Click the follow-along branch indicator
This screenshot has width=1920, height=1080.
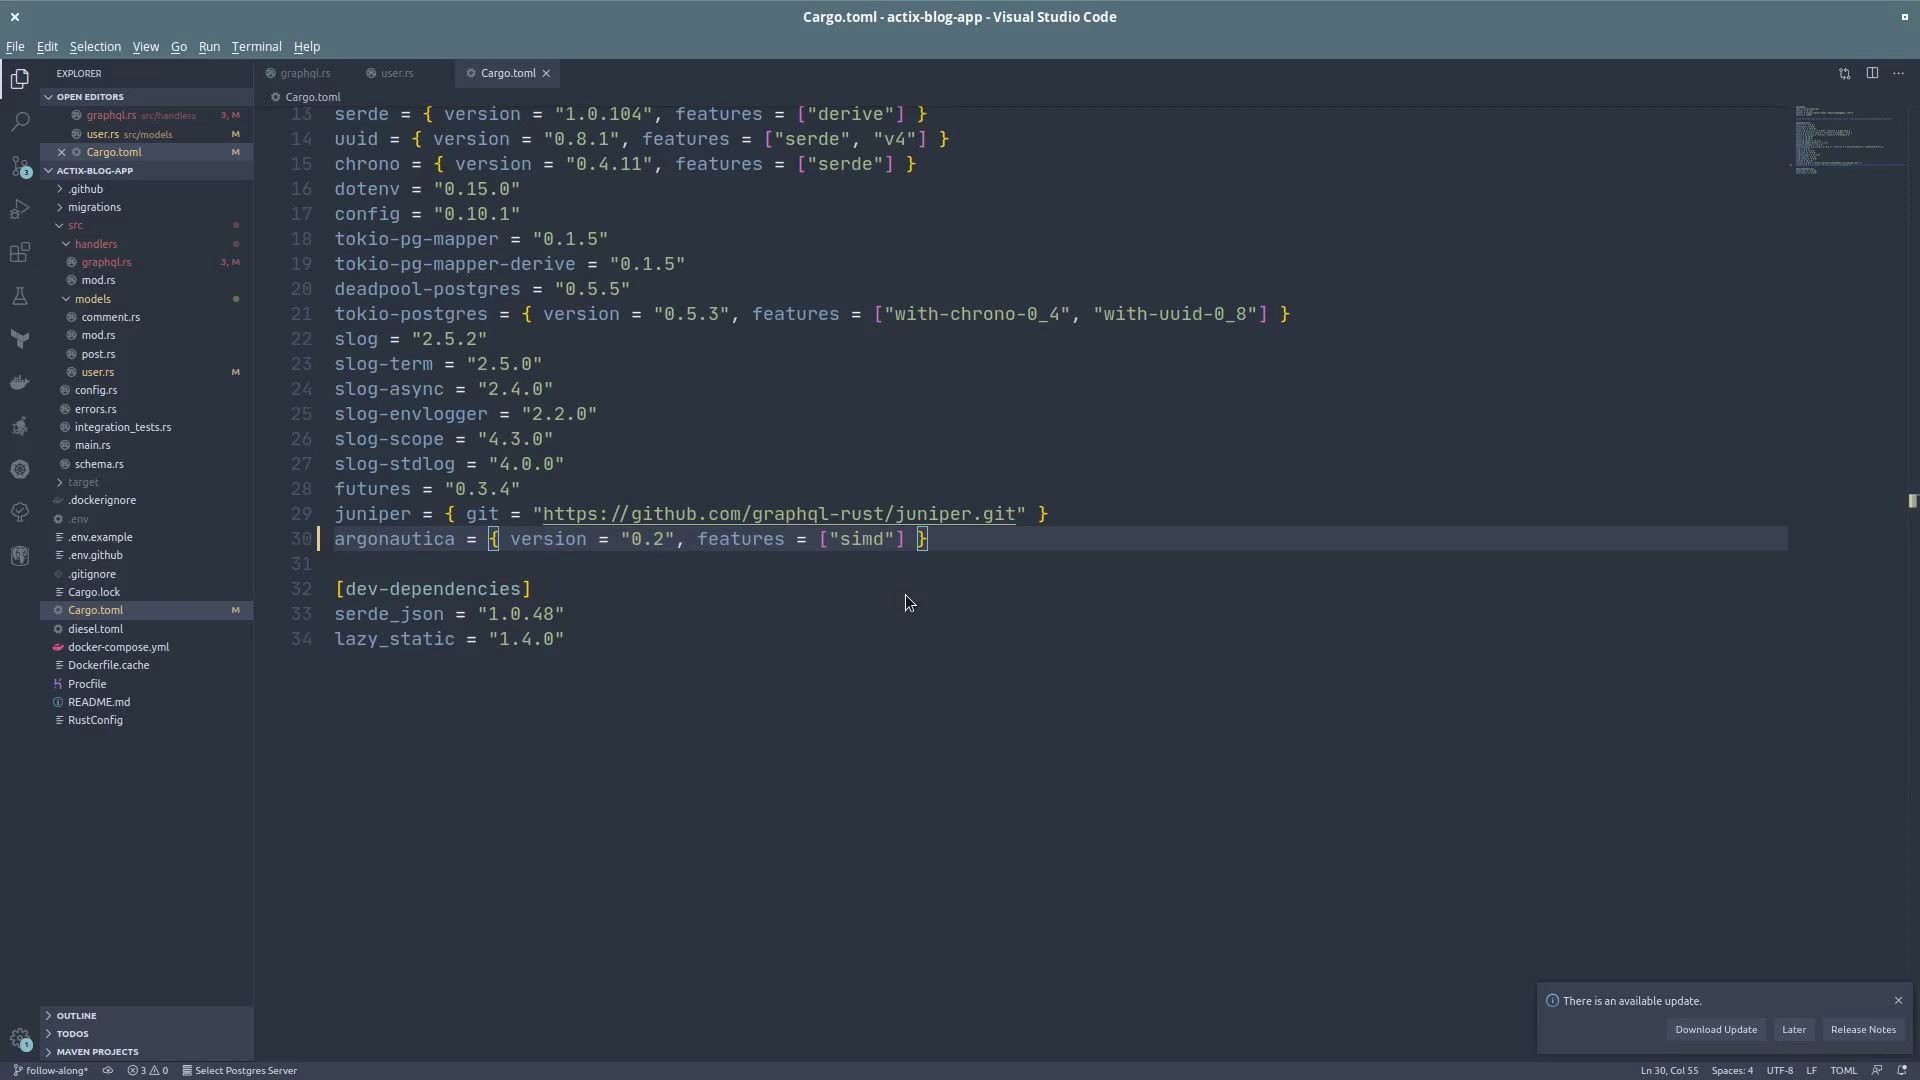pyautogui.click(x=50, y=1070)
